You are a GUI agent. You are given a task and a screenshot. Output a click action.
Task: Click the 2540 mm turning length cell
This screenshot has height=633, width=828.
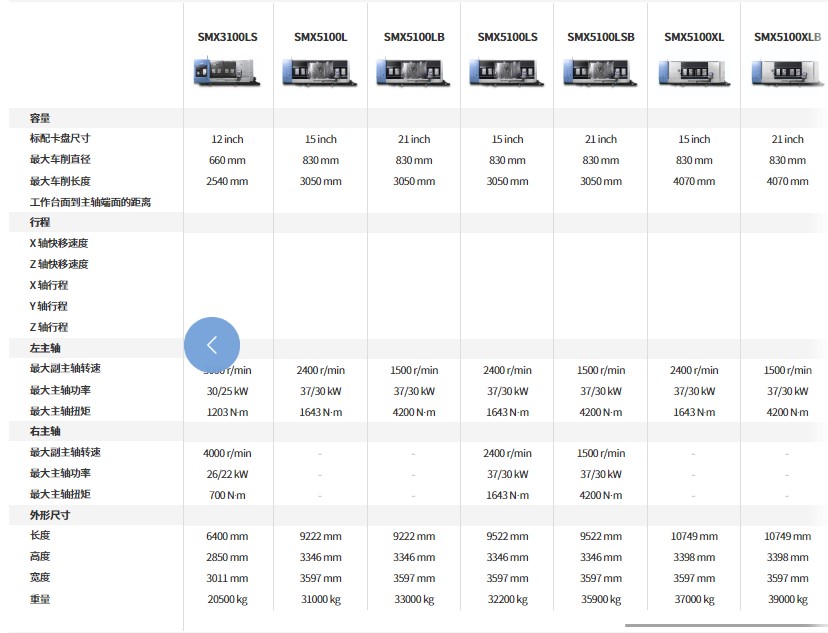(227, 181)
